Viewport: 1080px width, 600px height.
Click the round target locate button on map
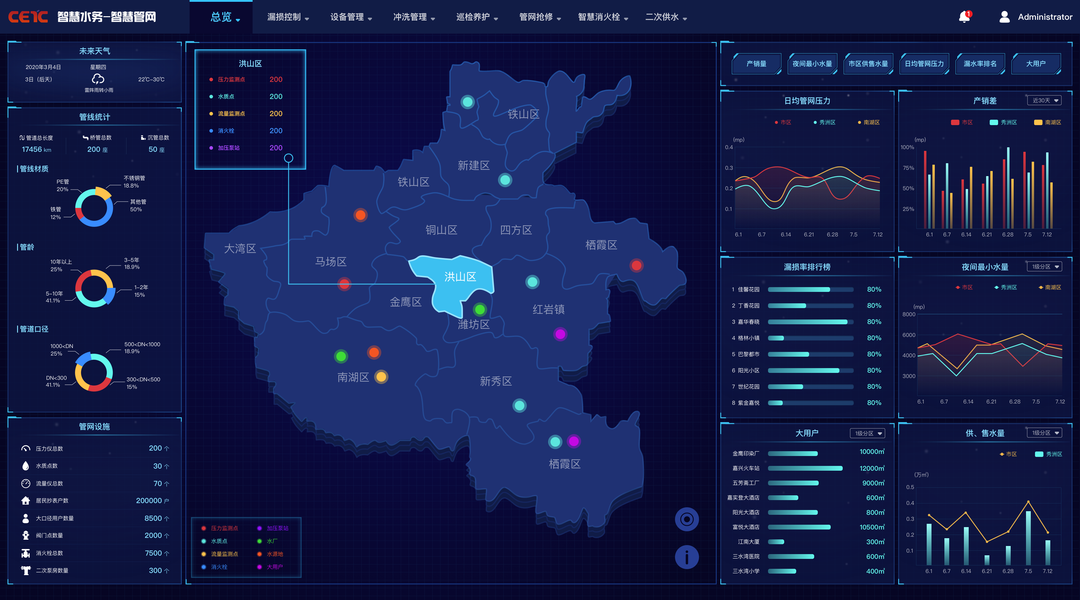pyautogui.click(x=687, y=519)
